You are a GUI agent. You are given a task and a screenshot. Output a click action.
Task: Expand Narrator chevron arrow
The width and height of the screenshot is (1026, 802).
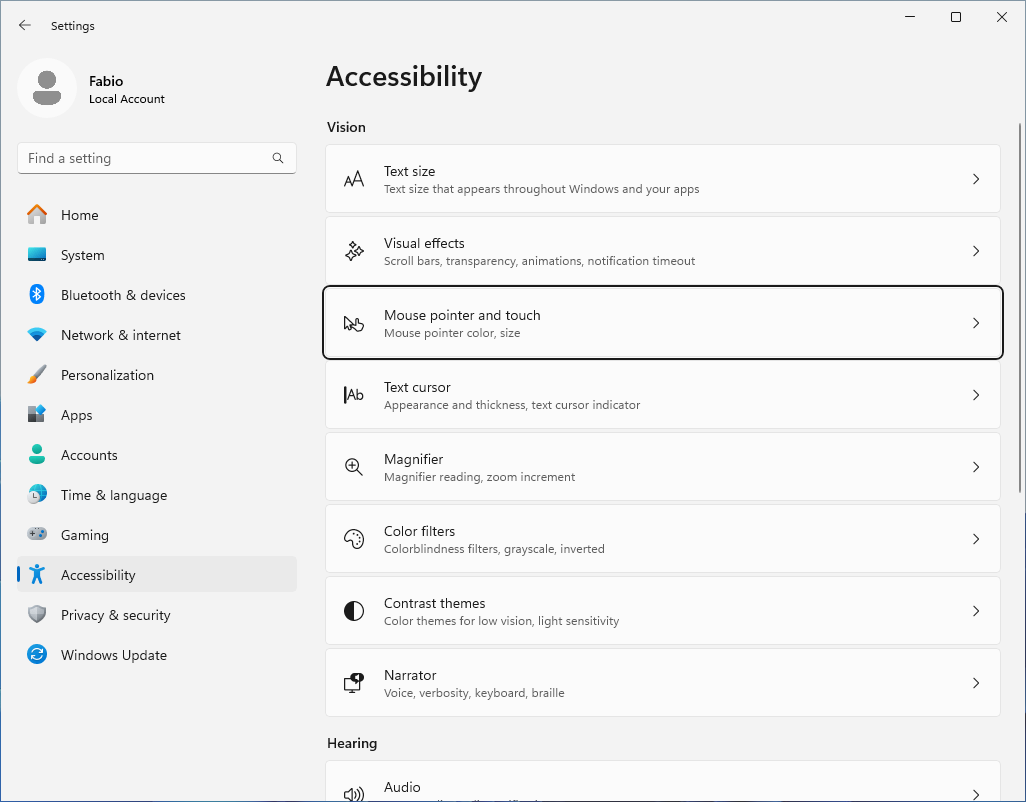click(976, 683)
